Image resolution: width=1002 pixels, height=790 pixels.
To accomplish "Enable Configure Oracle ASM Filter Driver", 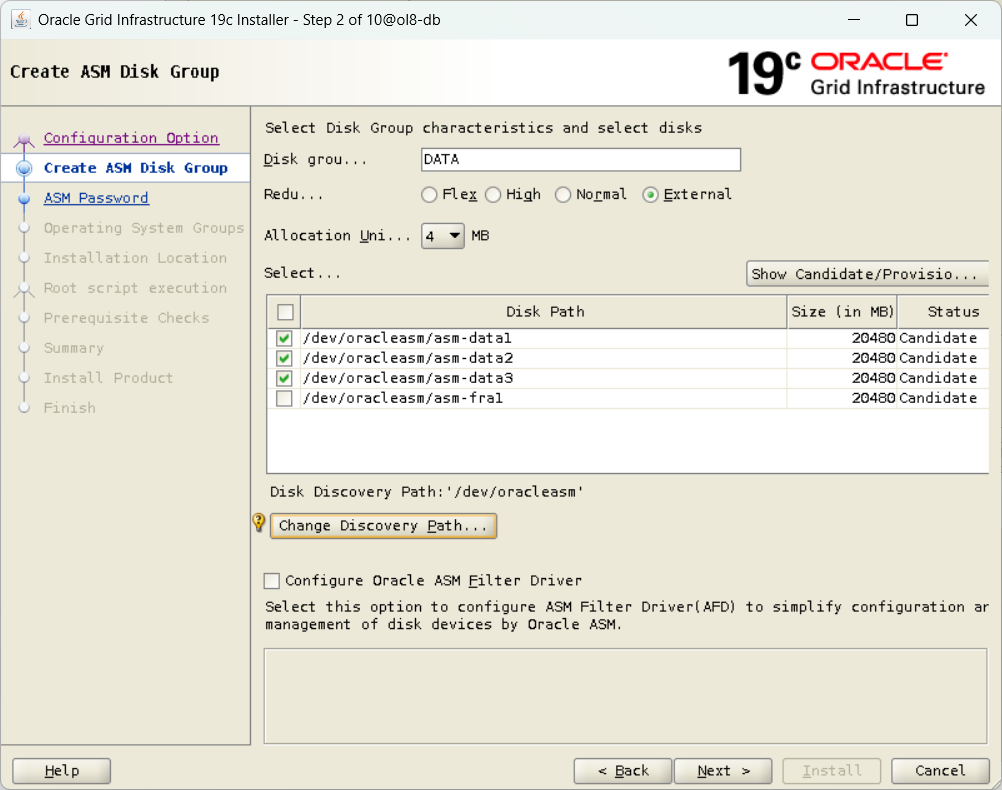I will coord(272,580).
